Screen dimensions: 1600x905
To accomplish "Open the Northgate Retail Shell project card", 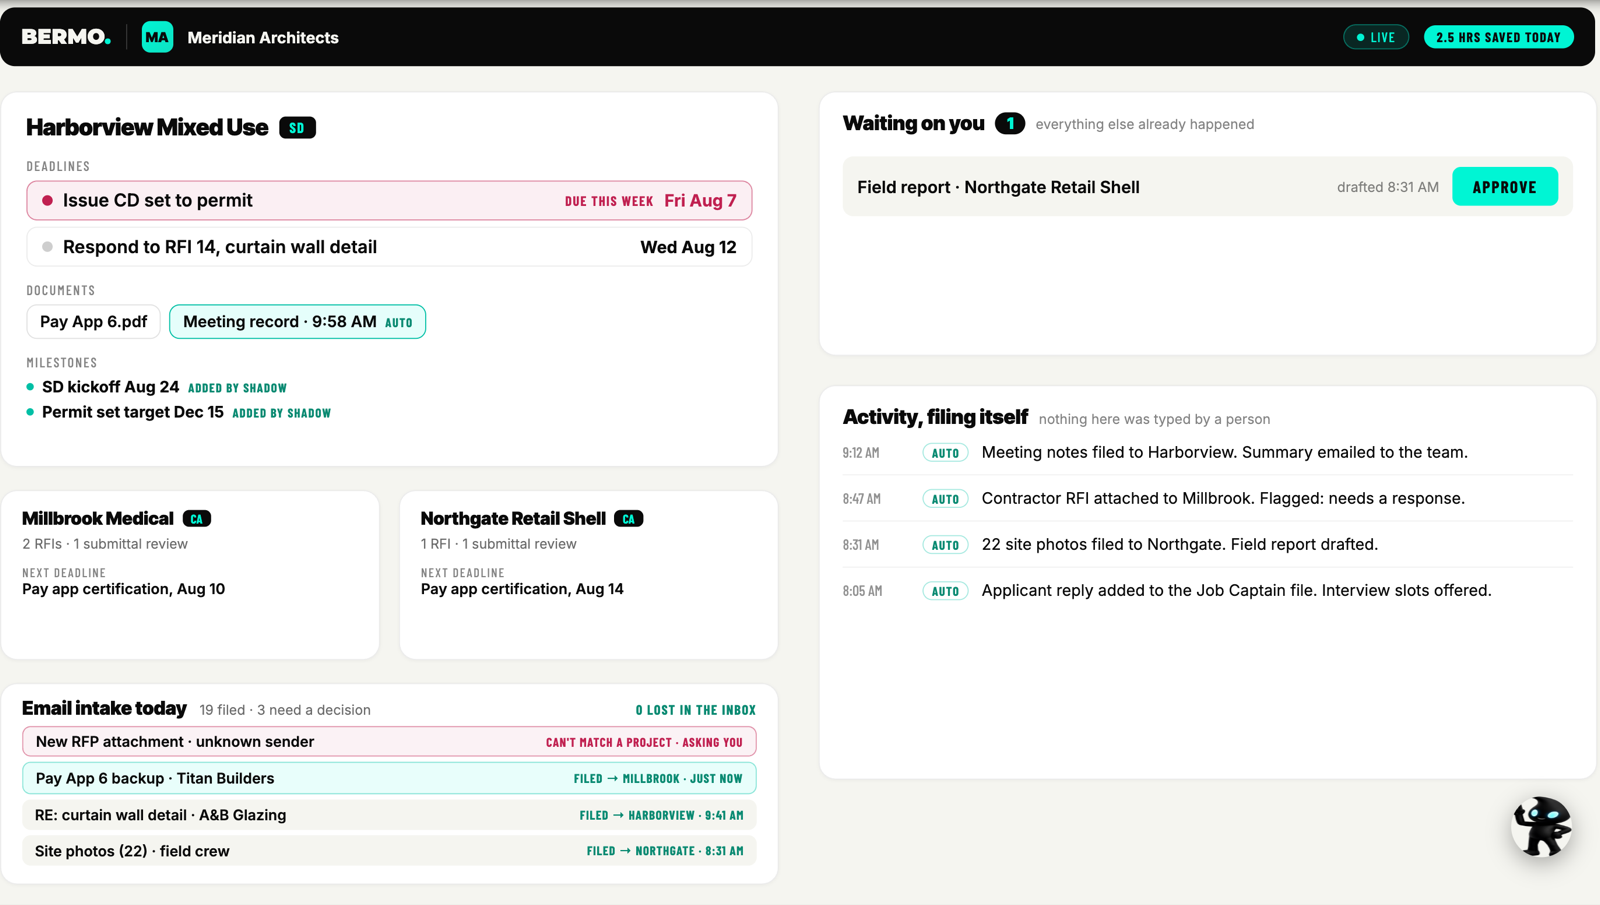I will coord(588,575).
